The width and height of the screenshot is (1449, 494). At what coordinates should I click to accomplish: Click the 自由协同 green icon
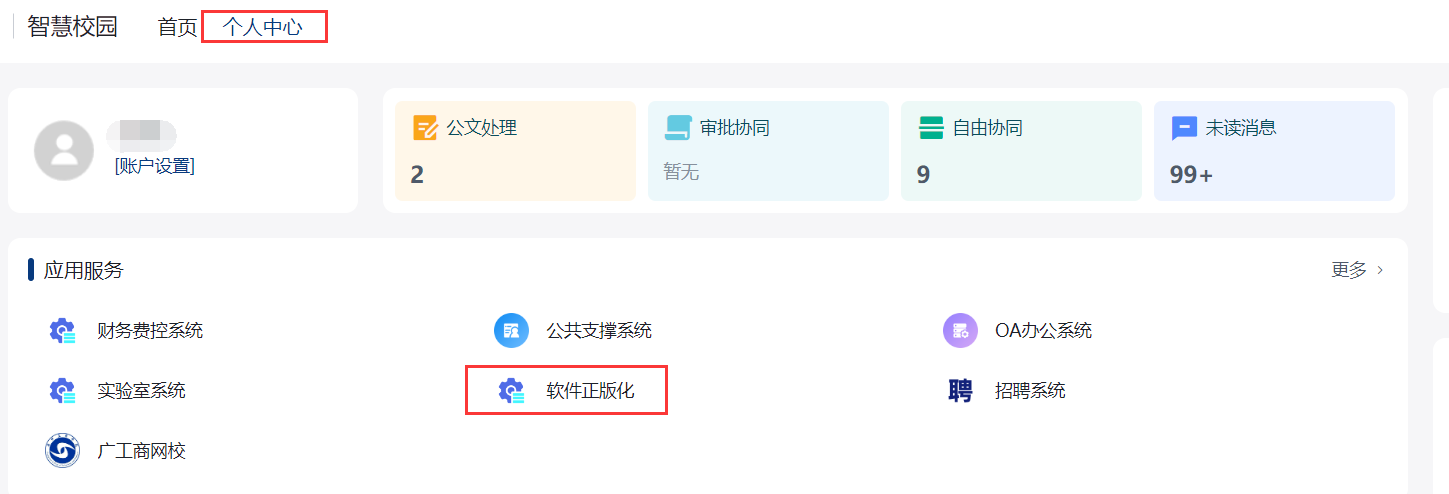pyautogui.click(x=931, y=128)
